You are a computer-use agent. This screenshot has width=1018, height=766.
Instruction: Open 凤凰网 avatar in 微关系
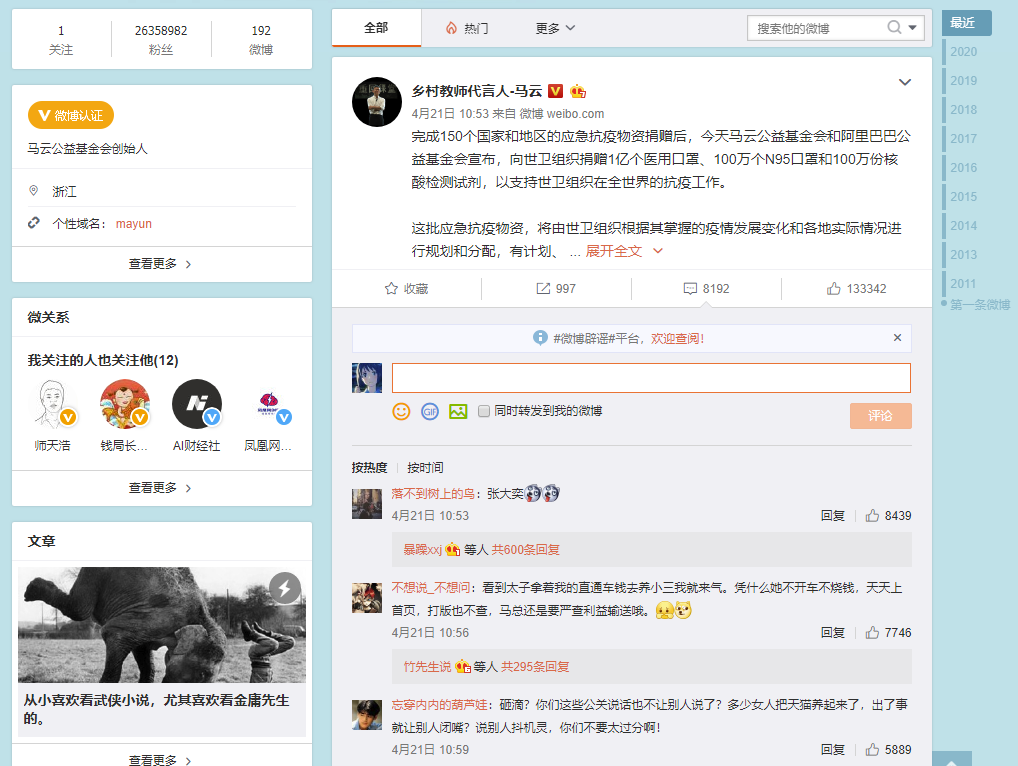tap(269, 404)
